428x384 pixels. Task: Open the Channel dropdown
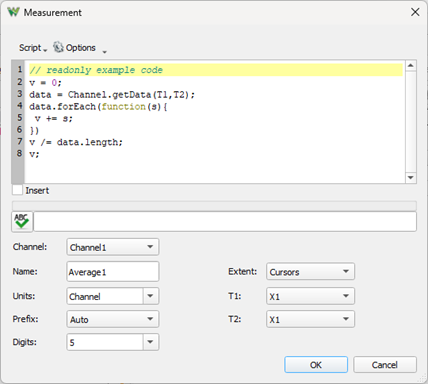click(113, 247)
